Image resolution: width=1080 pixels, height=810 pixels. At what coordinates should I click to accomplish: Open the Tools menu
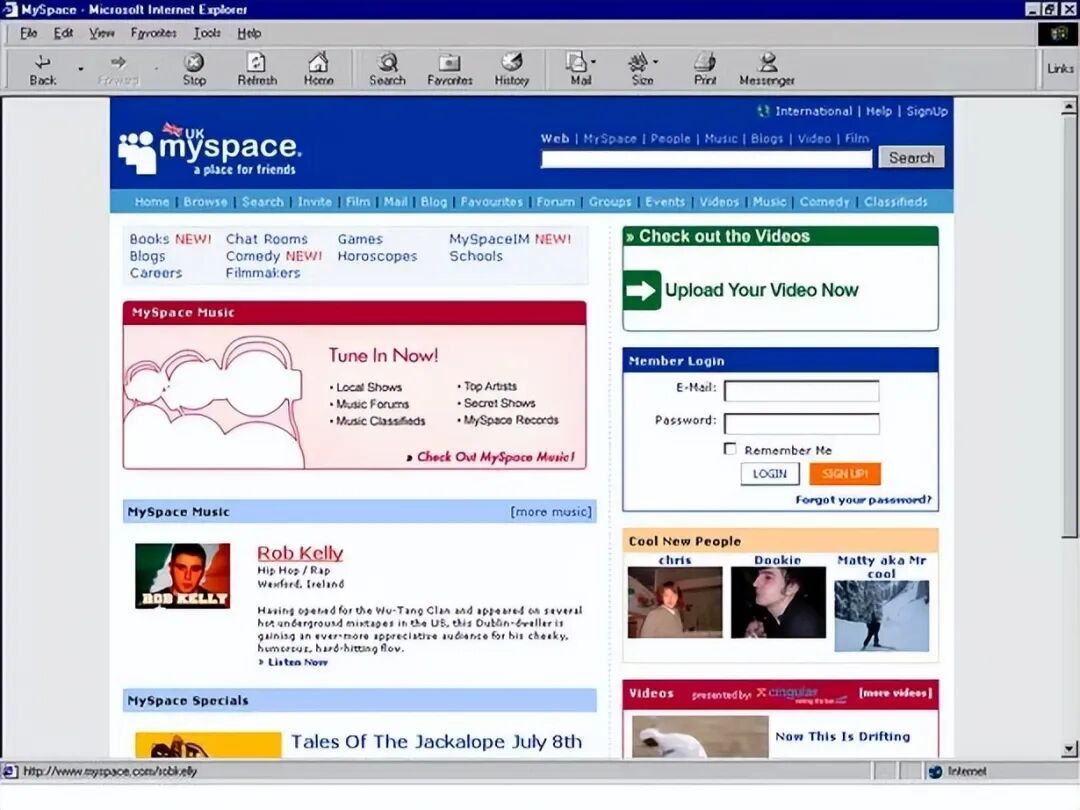click(207, 33)
